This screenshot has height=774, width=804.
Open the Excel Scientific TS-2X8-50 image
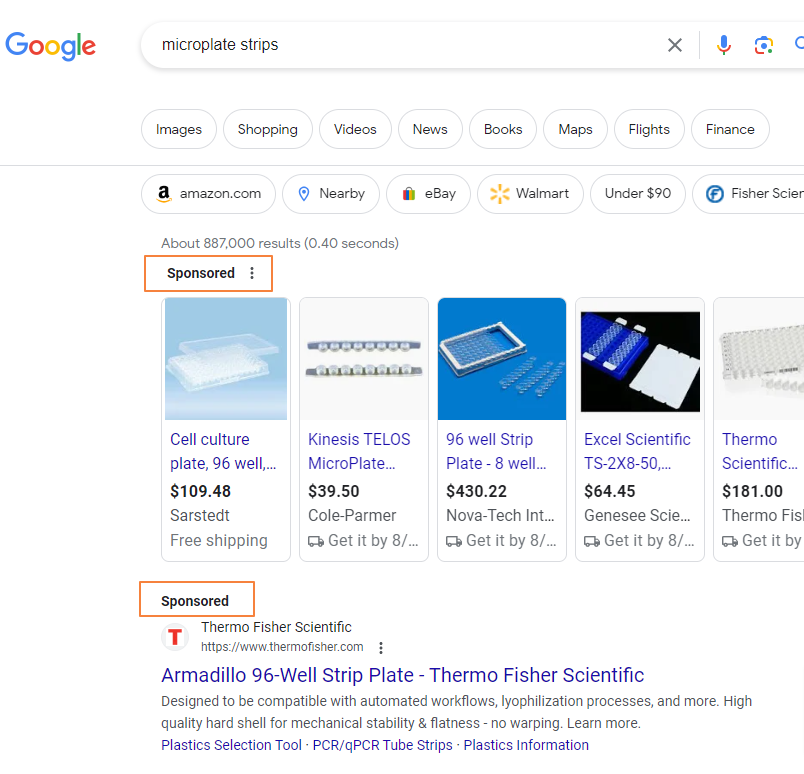640,361
